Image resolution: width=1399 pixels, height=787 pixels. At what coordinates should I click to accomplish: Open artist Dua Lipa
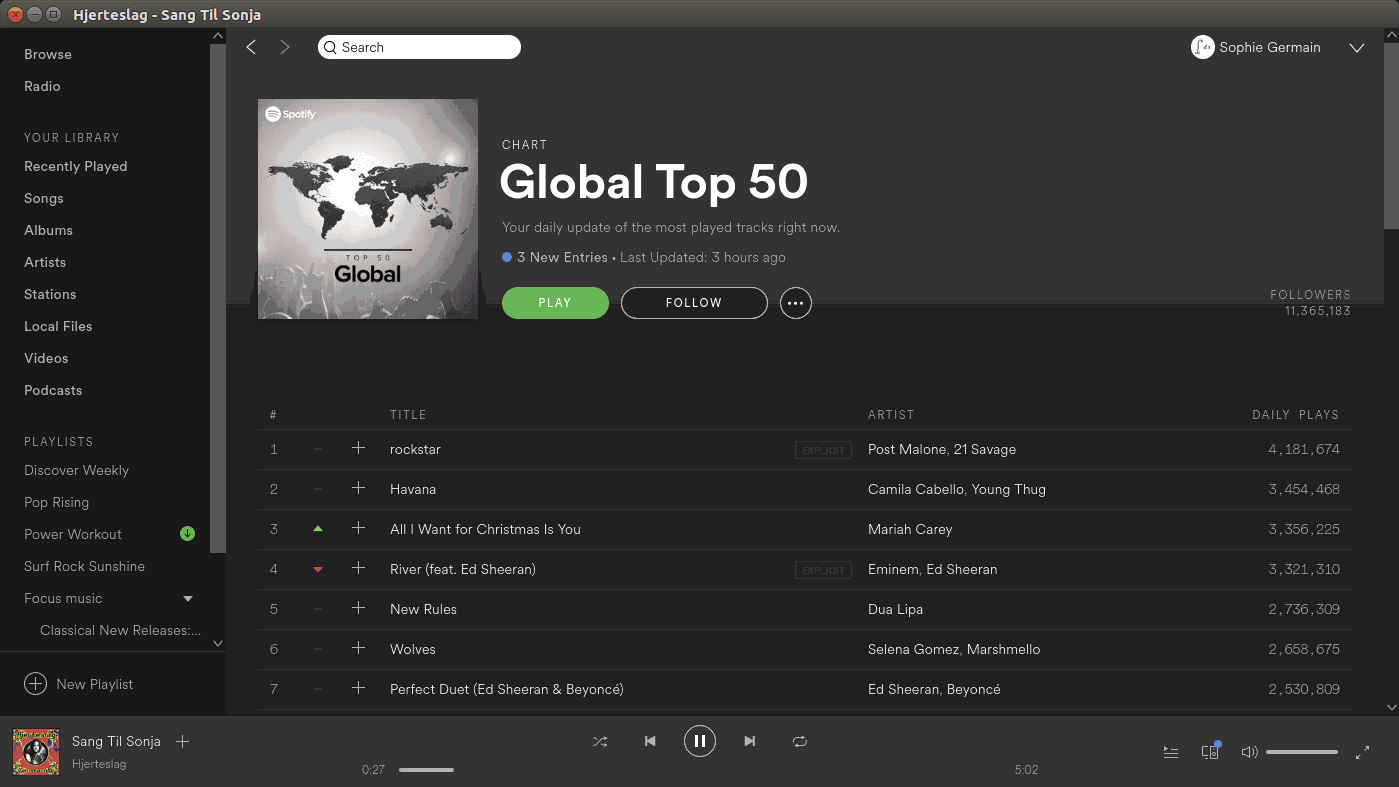click(895, 609)
